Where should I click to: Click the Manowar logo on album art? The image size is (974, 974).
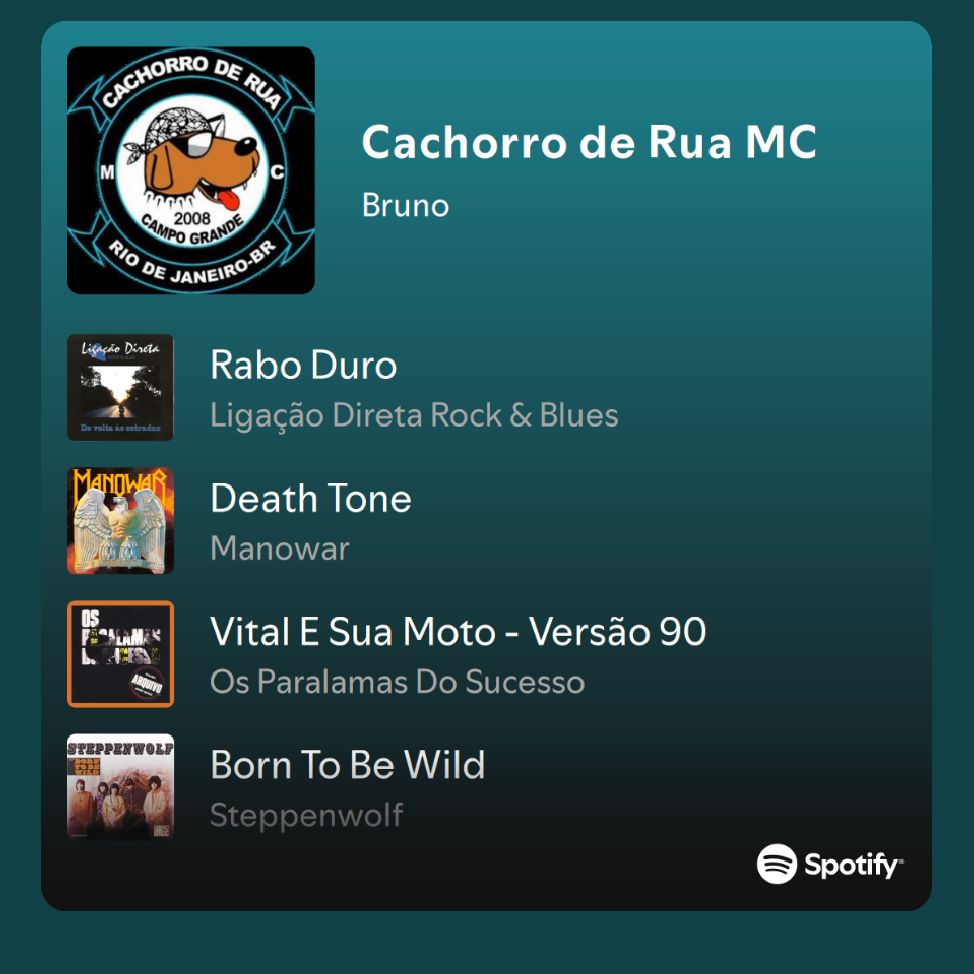pyautogui.click(x=120, y=483)
